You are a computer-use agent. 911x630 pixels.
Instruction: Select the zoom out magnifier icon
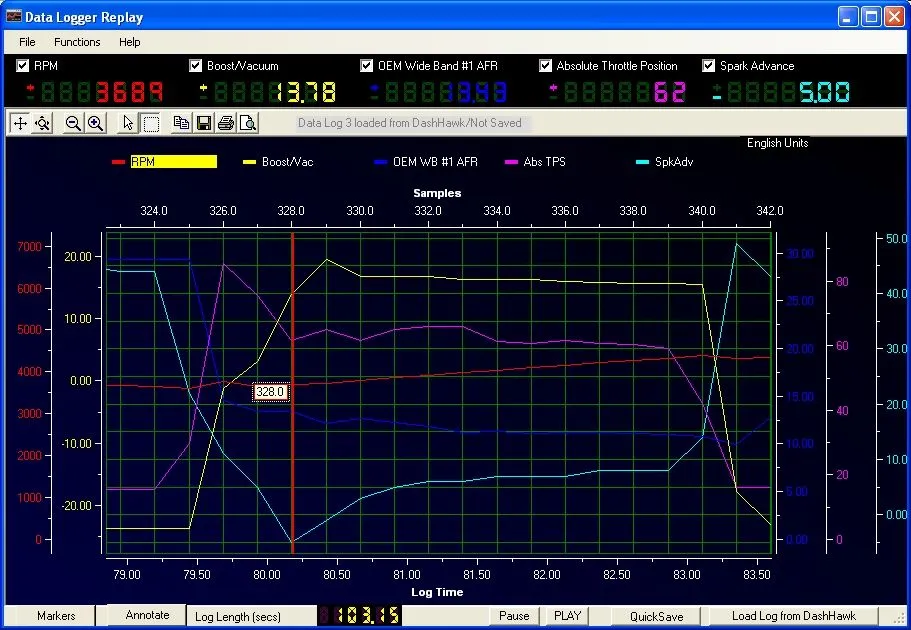pos(71,123)
